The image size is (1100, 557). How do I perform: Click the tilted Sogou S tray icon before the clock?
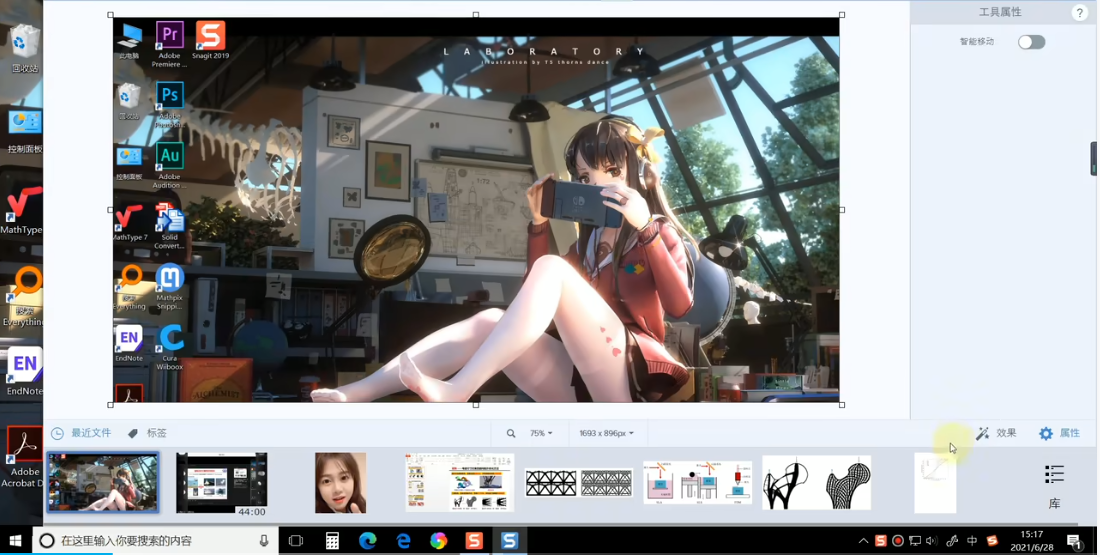pos(992,541)
